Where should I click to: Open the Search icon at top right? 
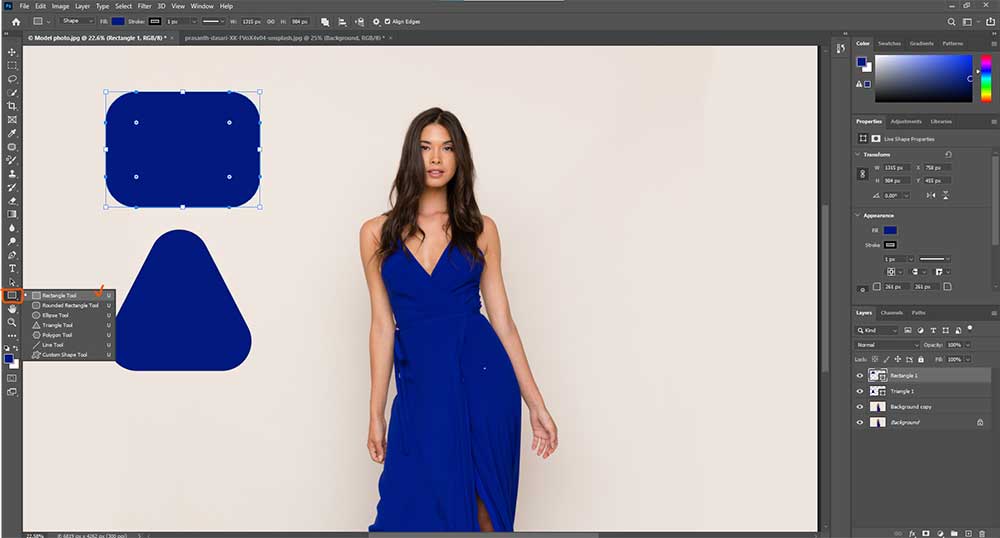click(951, 22)
